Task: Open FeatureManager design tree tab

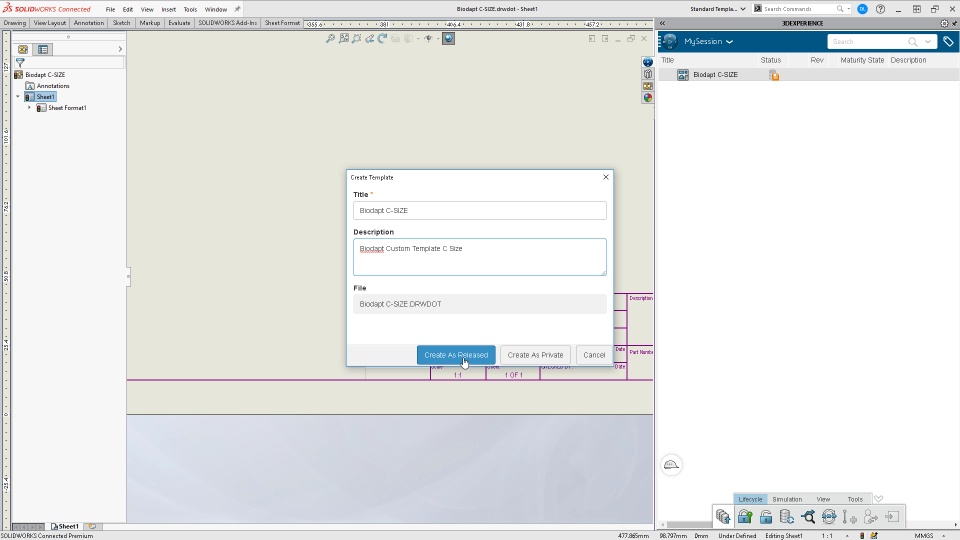Action: 23,50
